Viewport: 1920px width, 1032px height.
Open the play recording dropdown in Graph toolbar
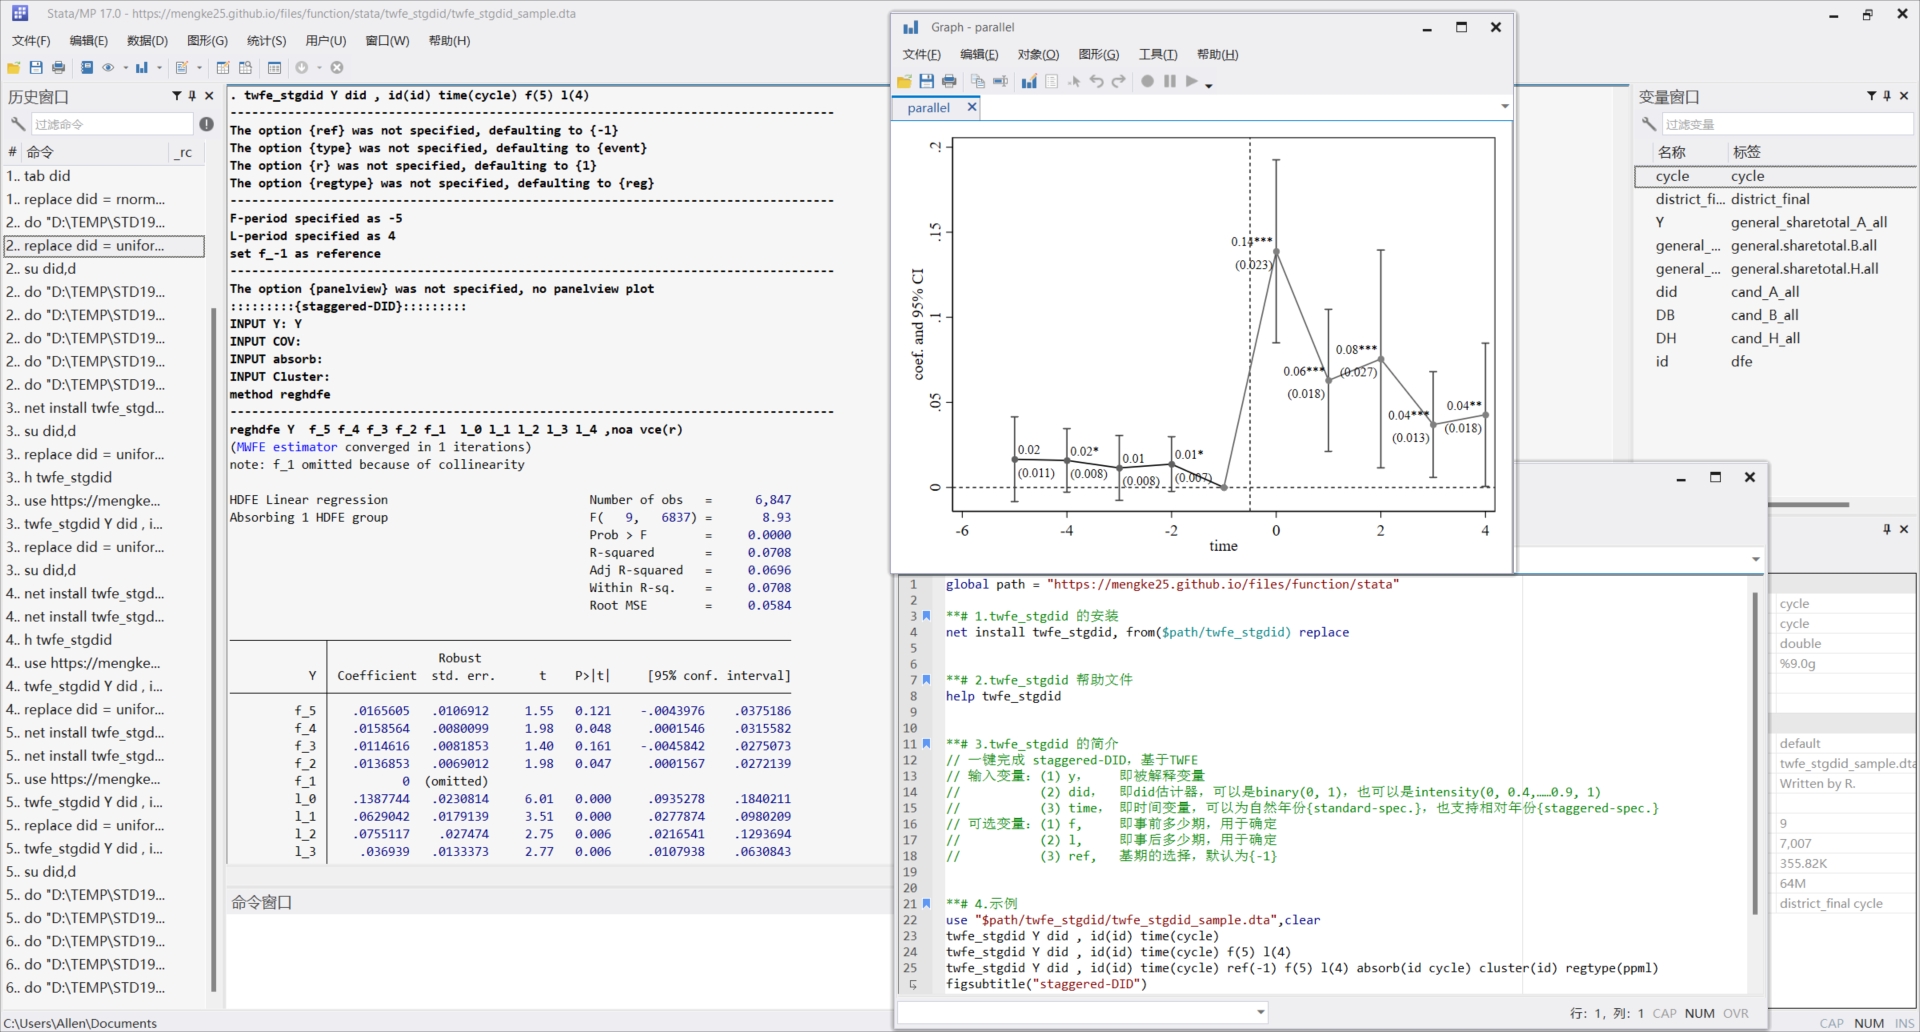click(1208, 85)
